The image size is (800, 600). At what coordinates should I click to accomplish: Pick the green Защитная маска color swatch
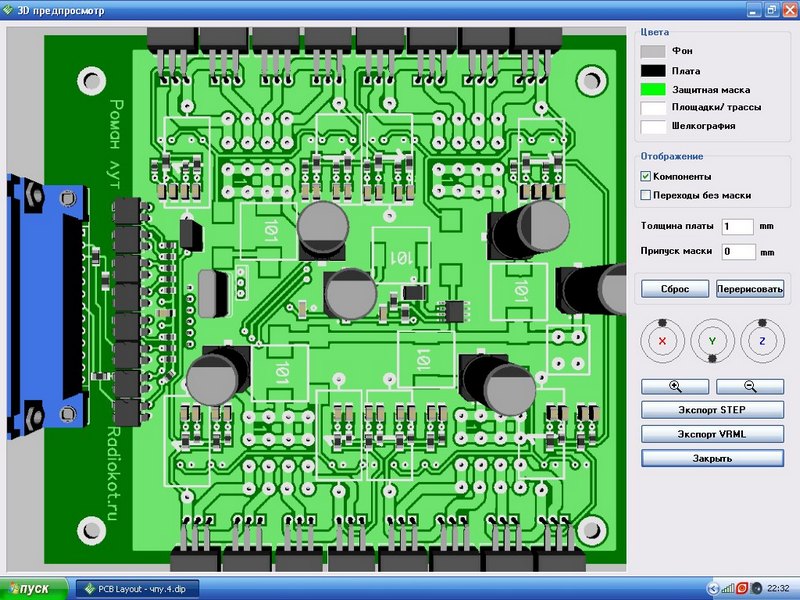click(x=653, y=89)
